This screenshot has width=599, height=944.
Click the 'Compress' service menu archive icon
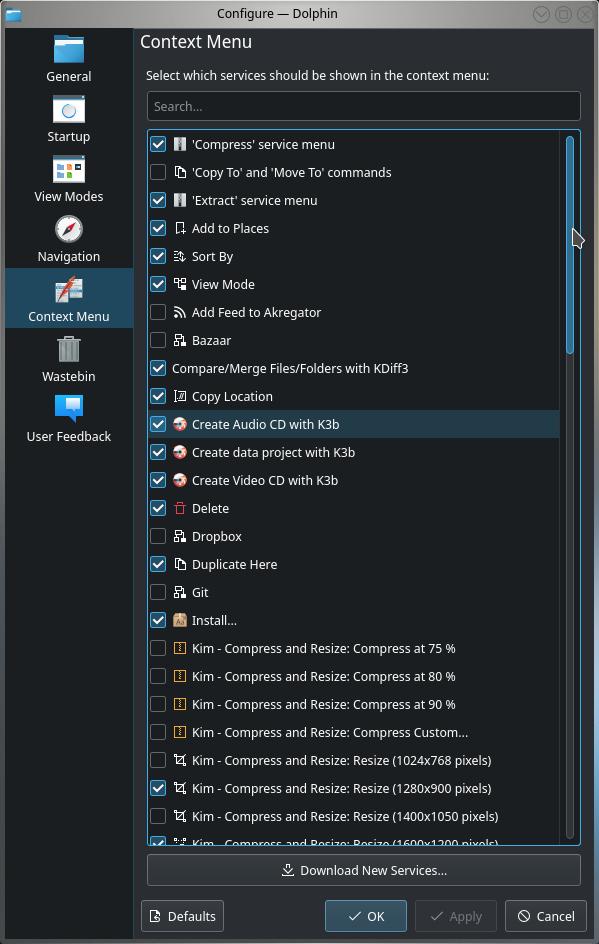tap(179, 144)
